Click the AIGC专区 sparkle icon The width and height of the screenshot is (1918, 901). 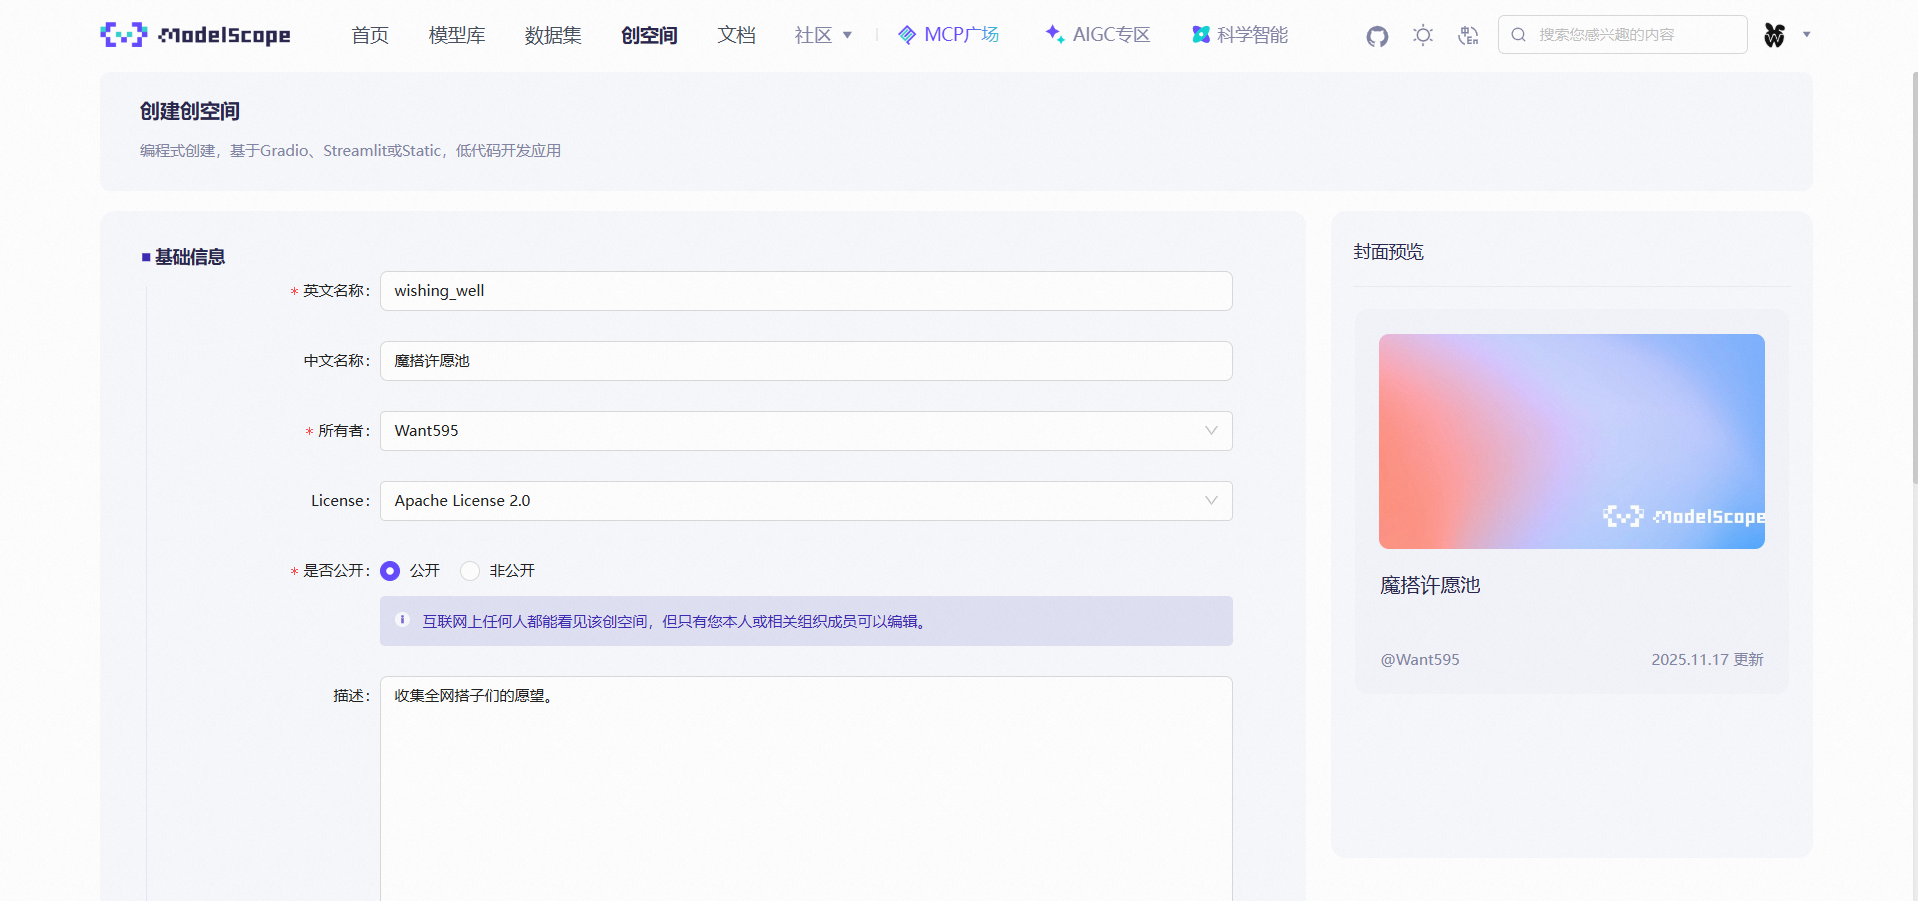1054,34
